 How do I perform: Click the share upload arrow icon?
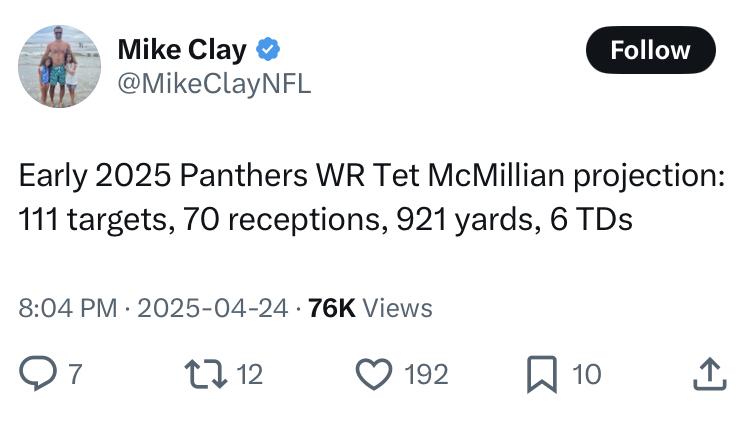click(x=707, y=374)
